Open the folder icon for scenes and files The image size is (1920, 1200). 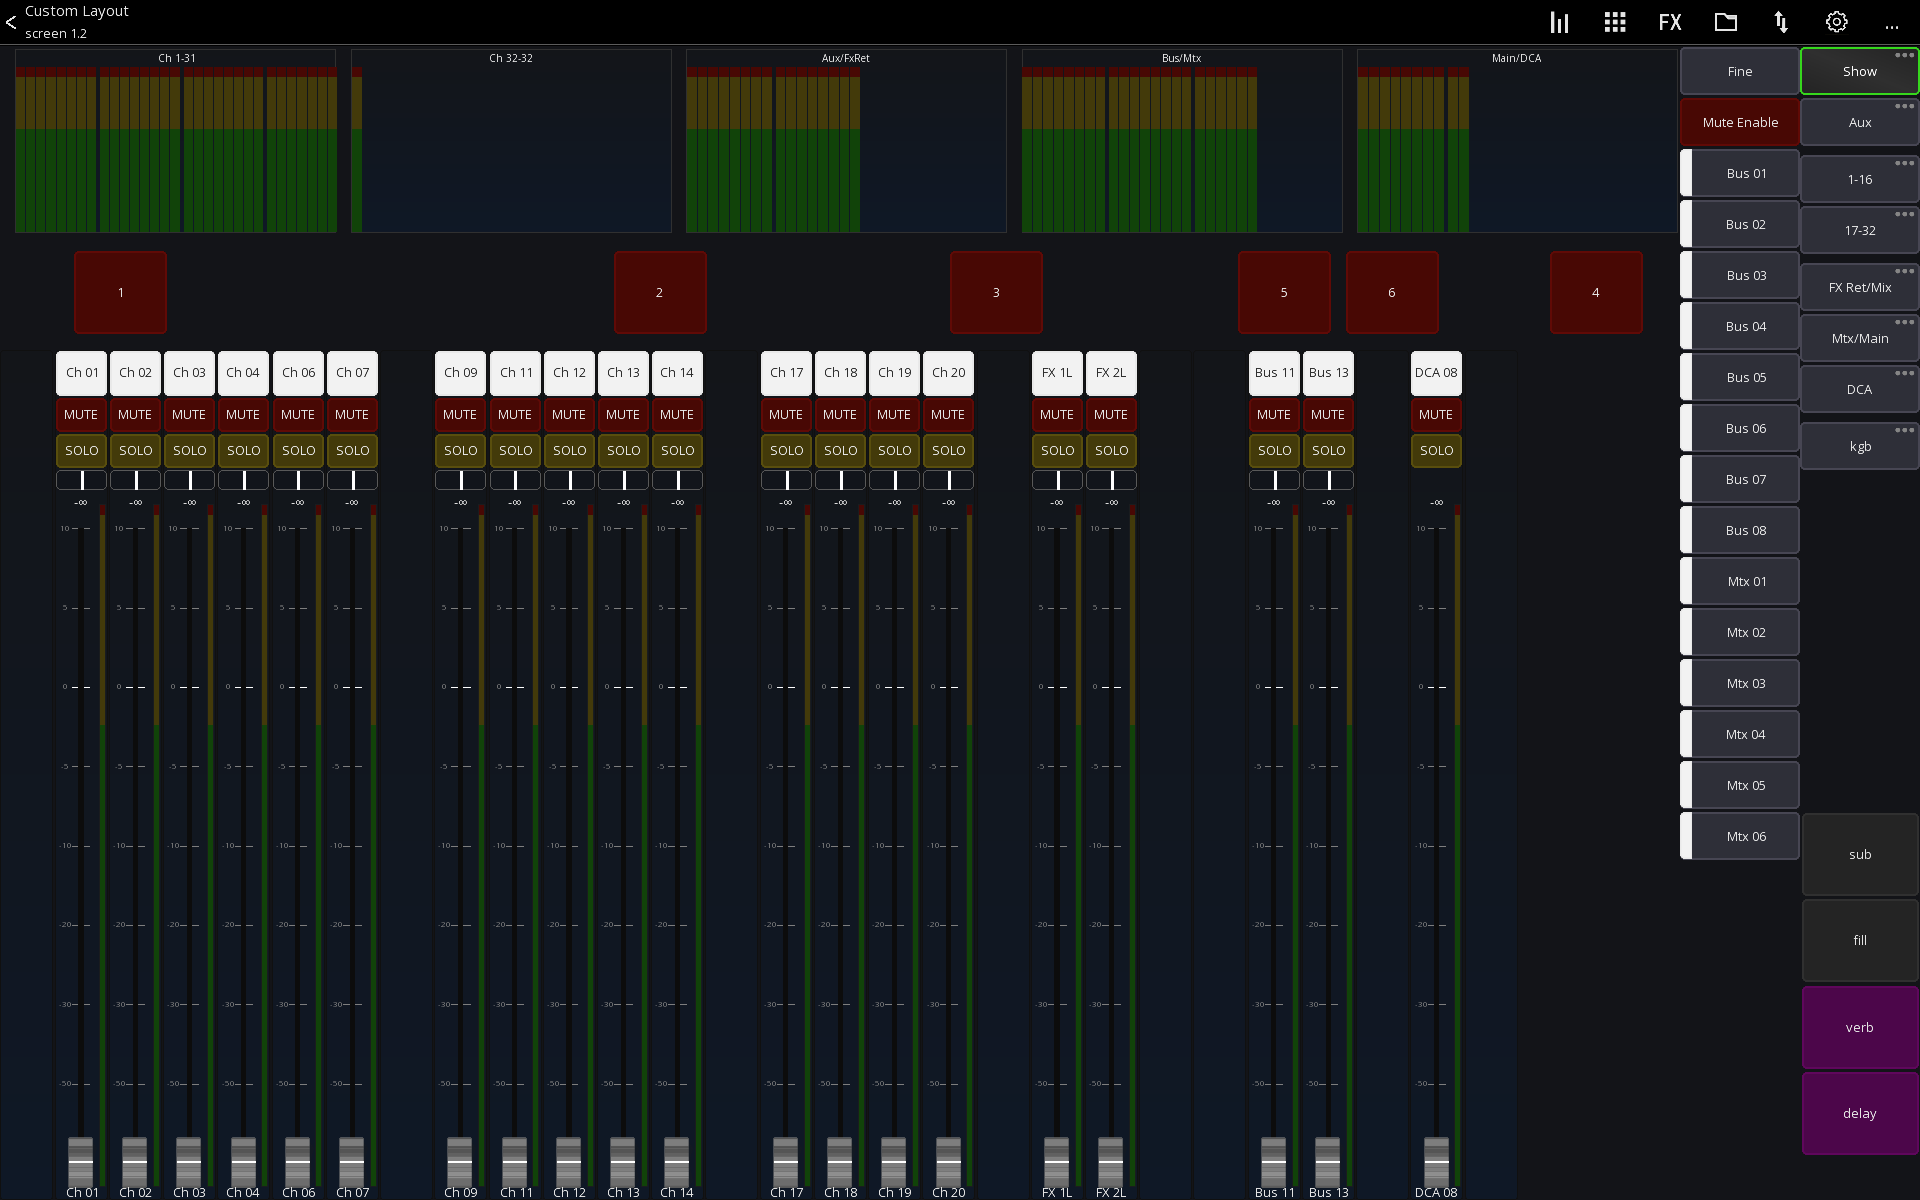coord(1725,22)
